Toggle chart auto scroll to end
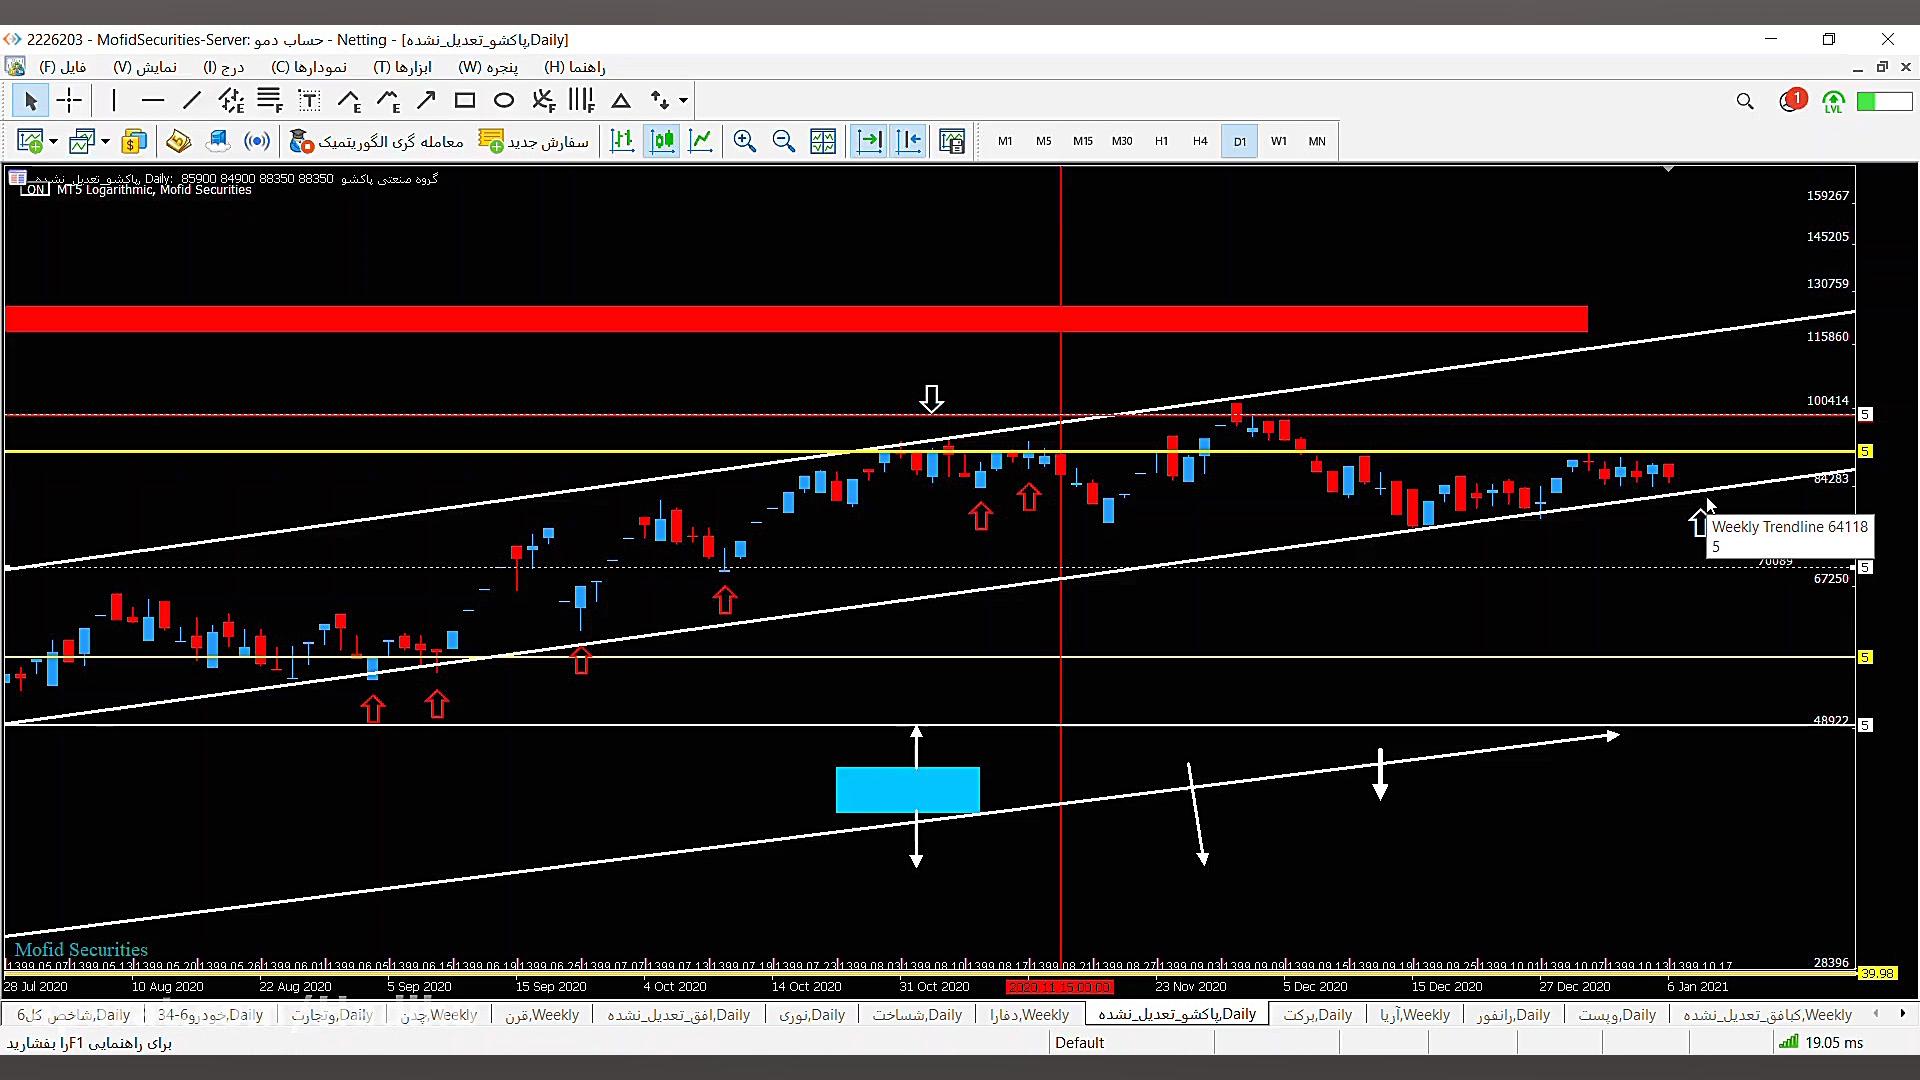The image size is (1920, 1080). 870,141
